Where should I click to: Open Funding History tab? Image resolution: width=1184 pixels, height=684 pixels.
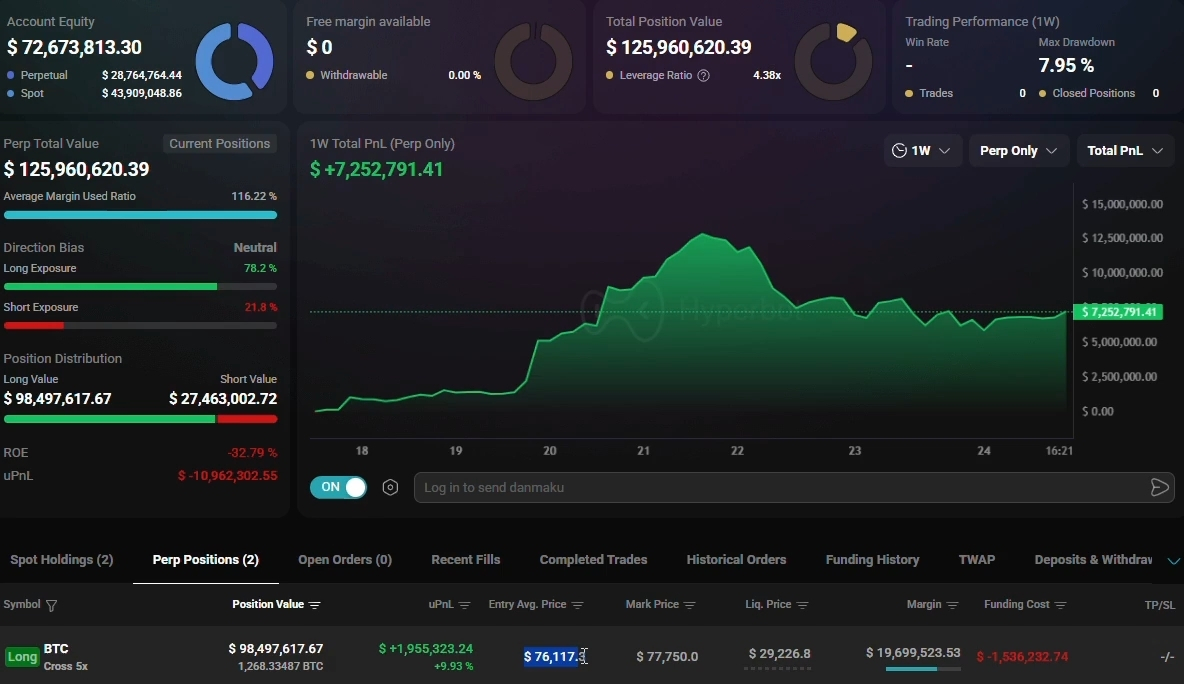point(872,559)
